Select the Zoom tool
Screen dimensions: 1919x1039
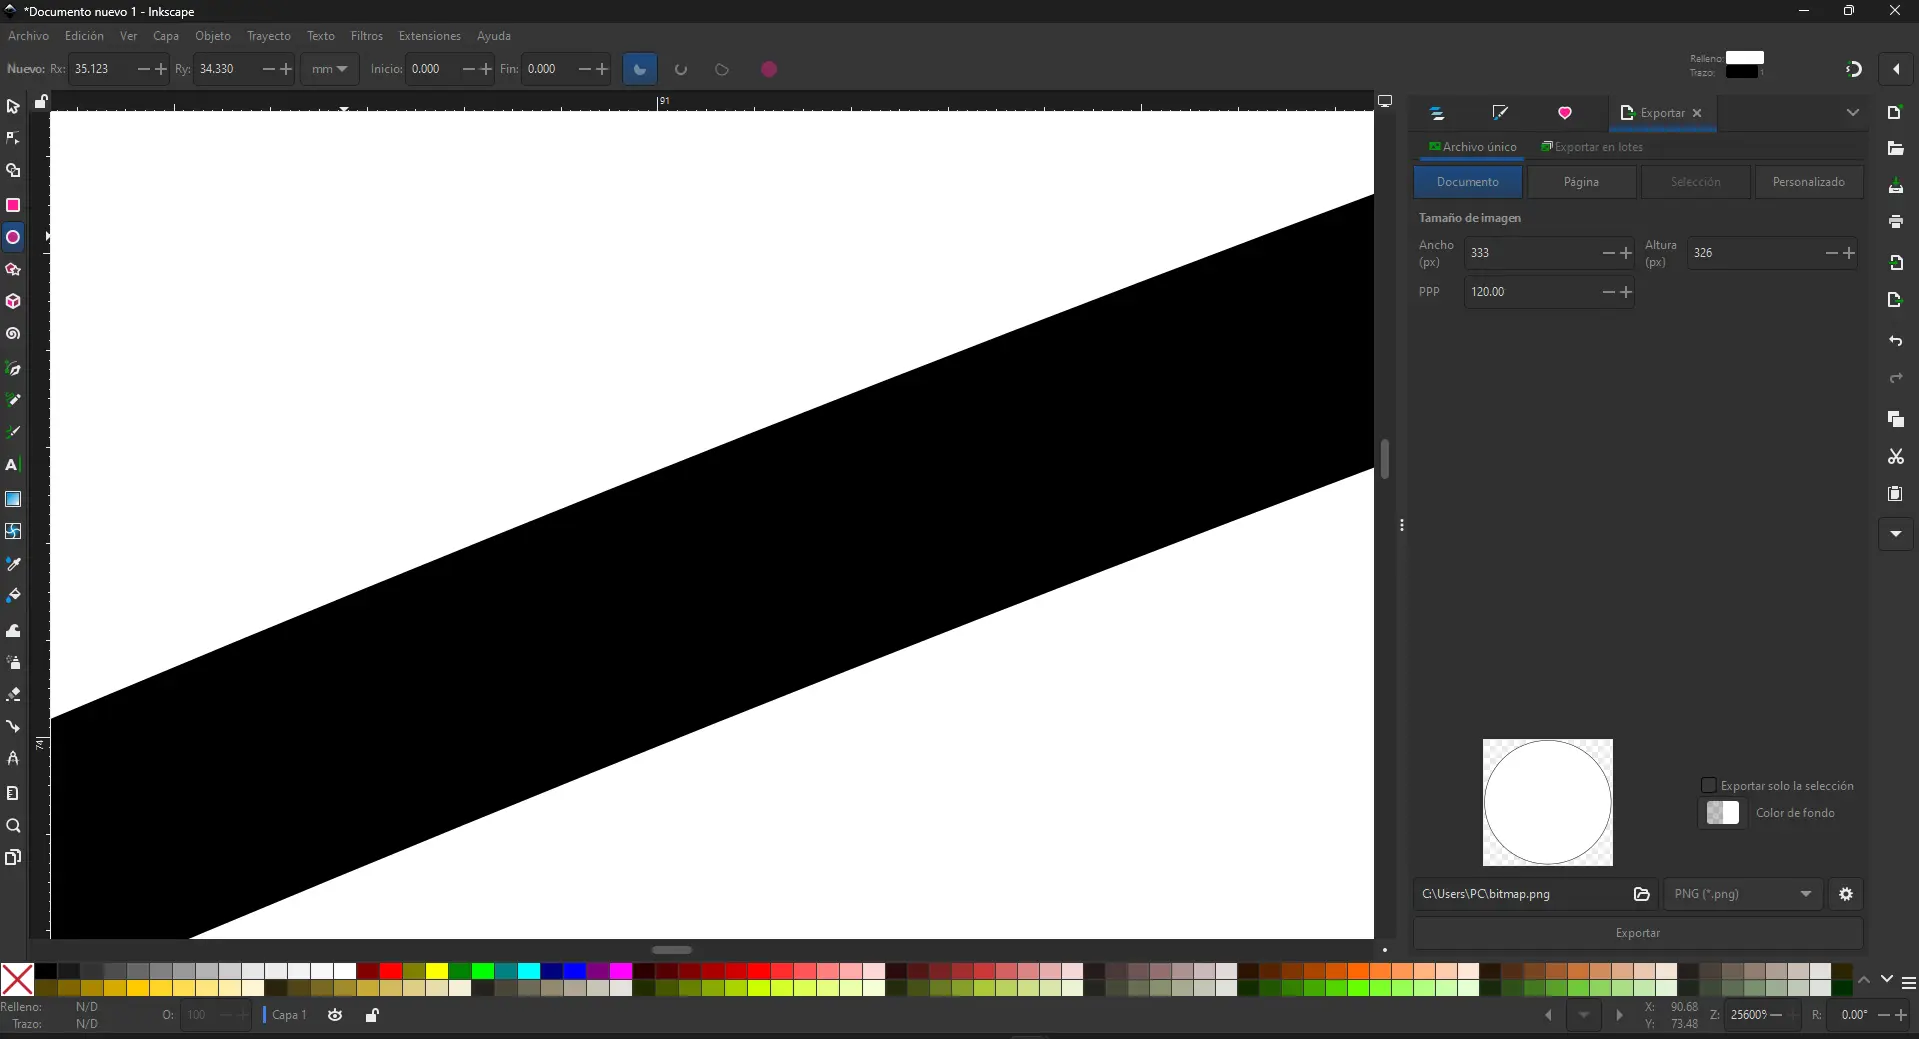point(13,826)
